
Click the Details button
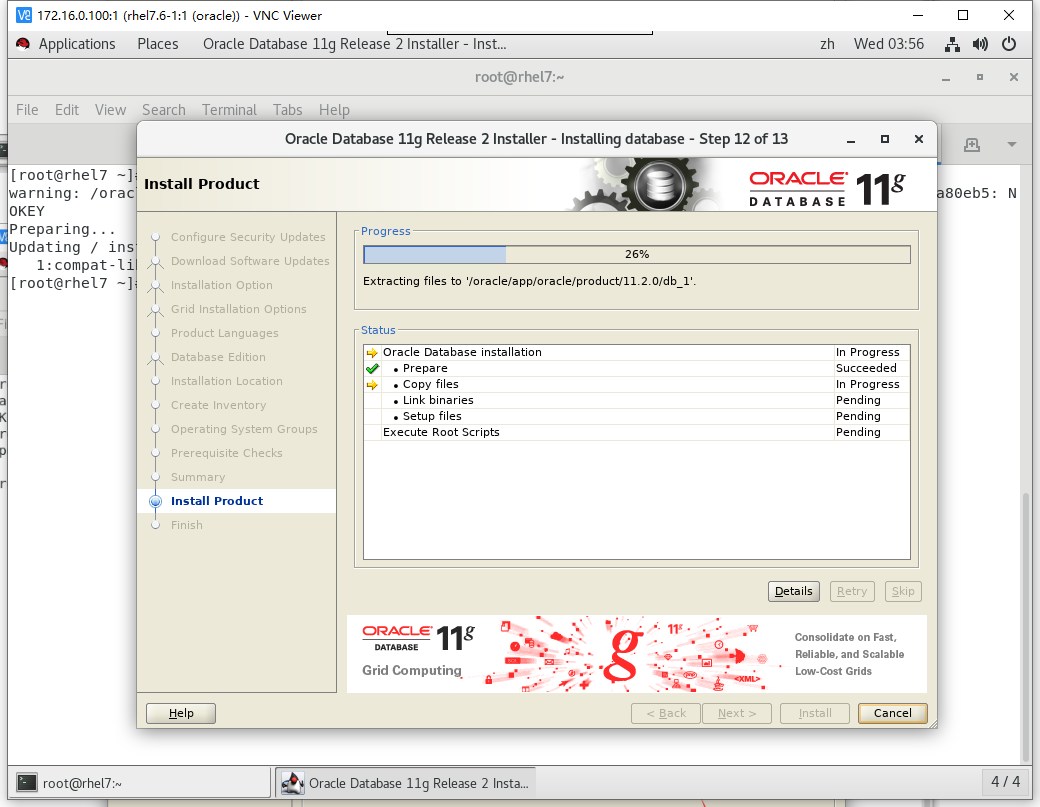coord(793,591)
